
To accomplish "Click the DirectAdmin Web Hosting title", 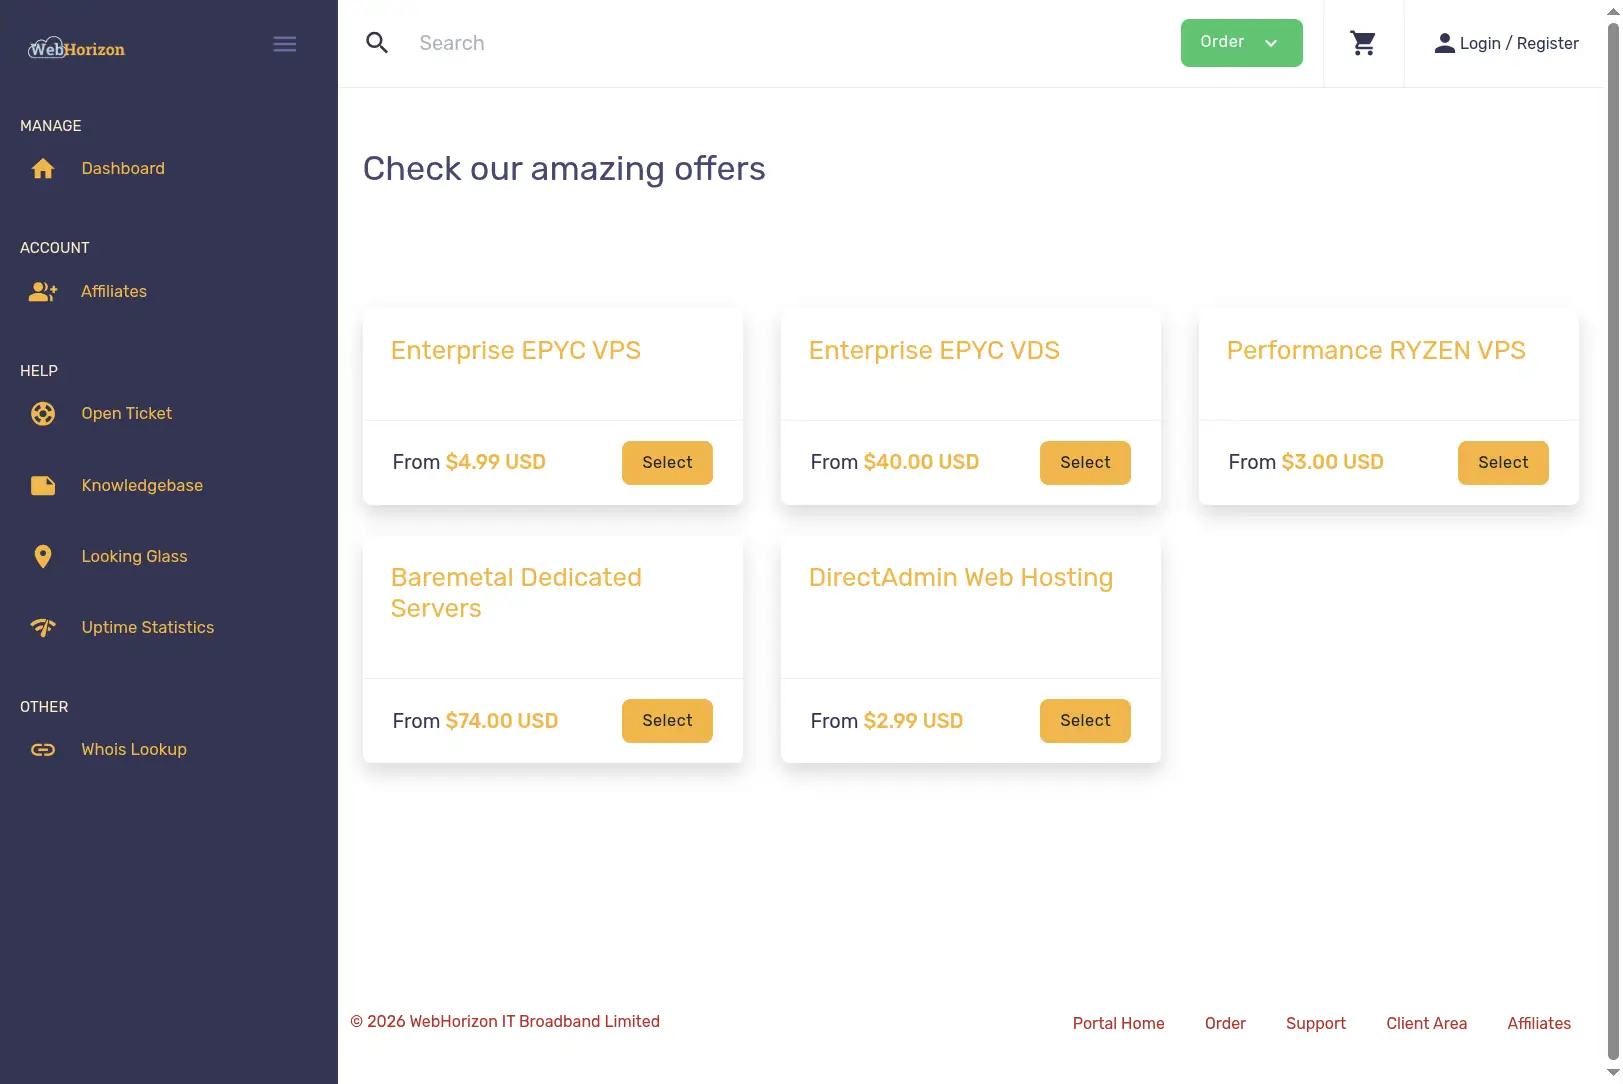I will coord(961,578).
